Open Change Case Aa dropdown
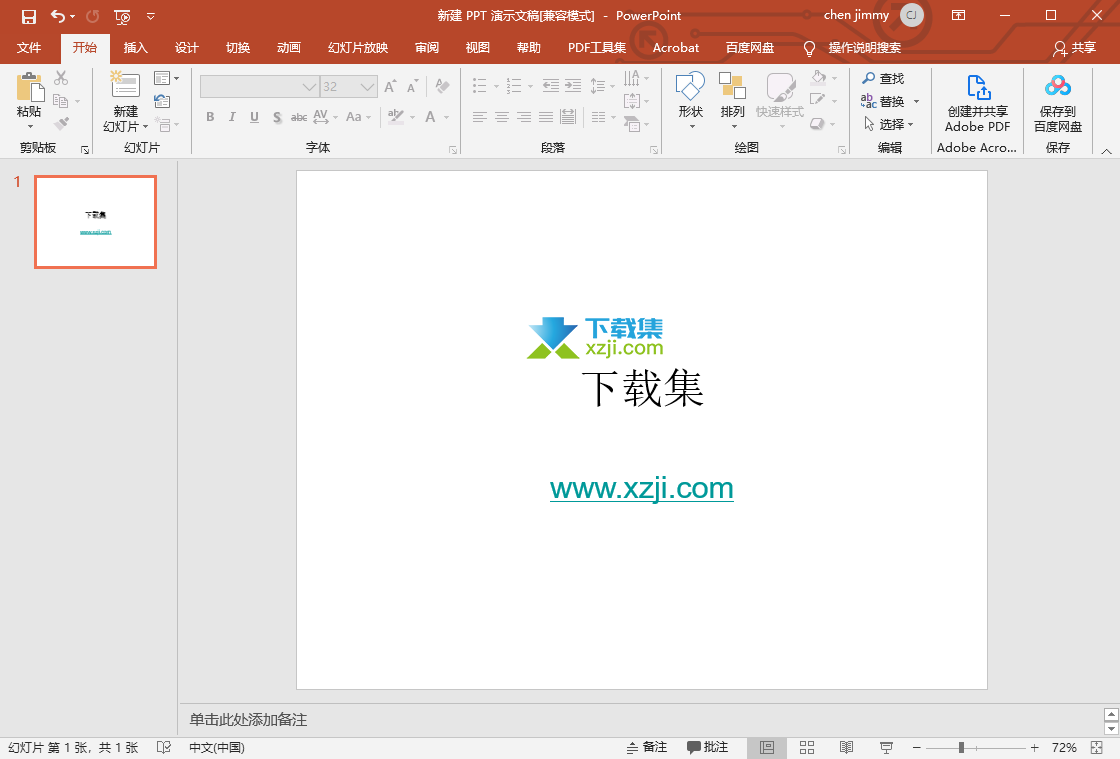 pos(358,117)
